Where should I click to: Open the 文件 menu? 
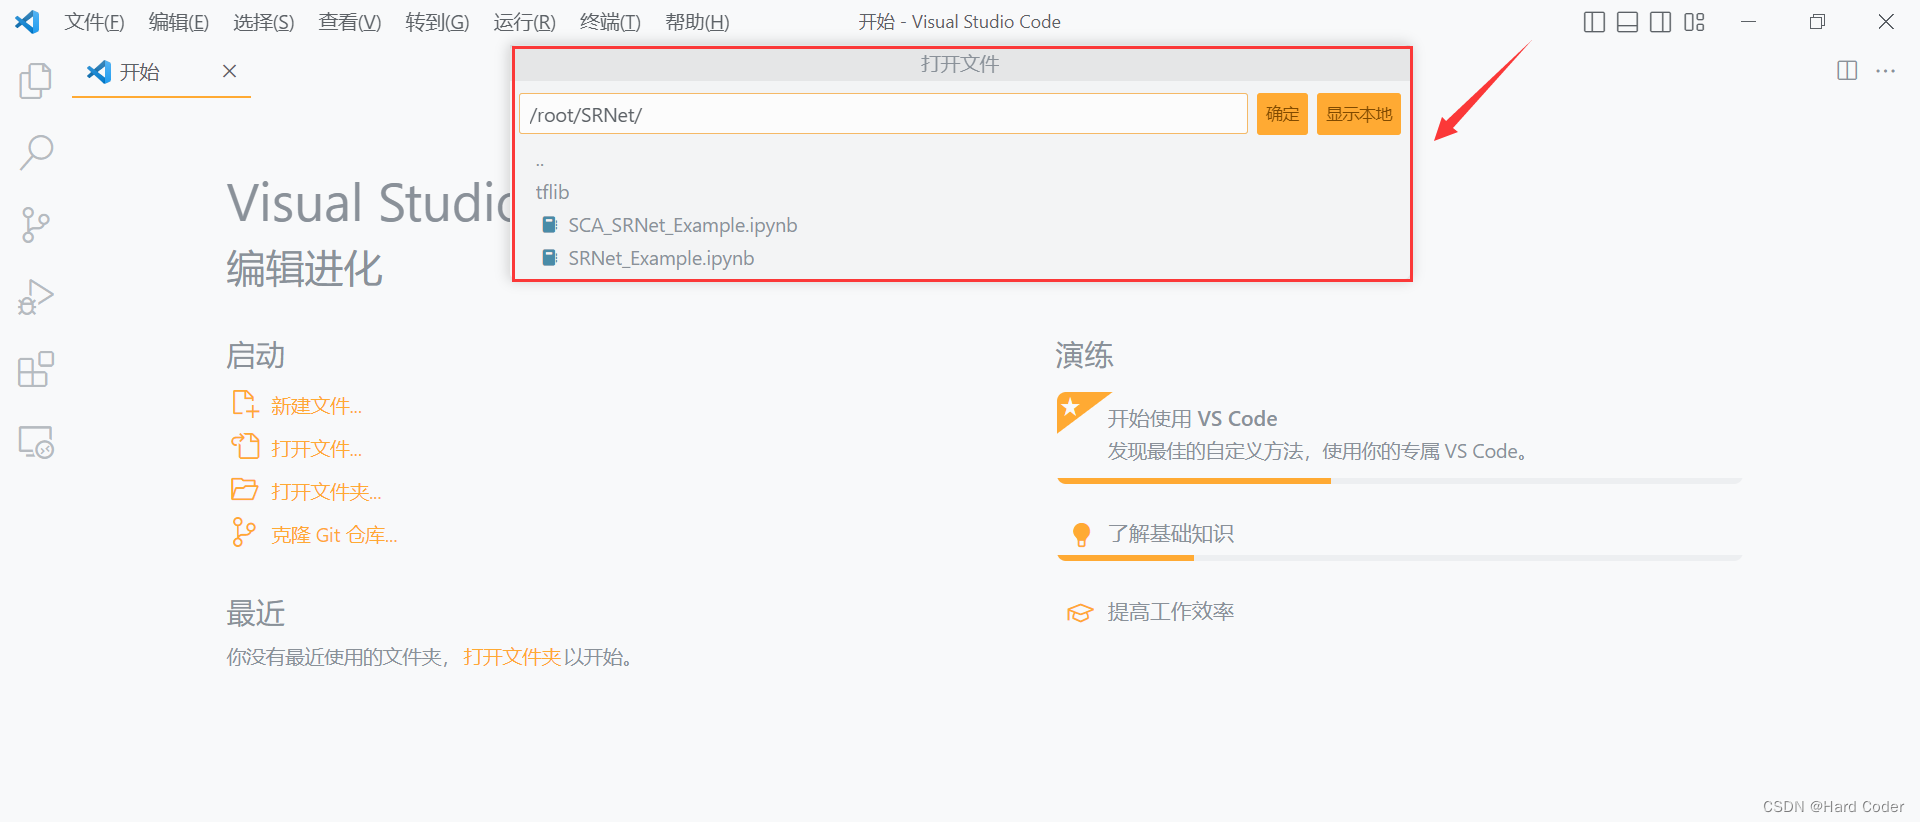coord(95,22)
